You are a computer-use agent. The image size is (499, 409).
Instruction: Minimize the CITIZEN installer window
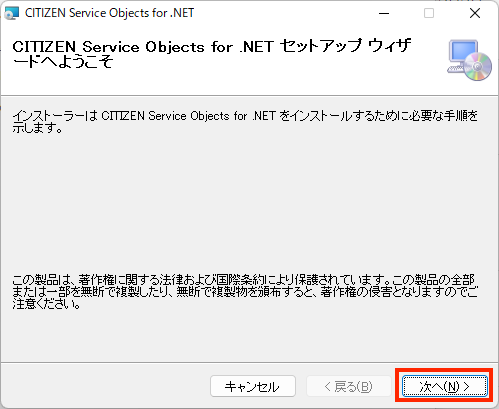(384, 13)
